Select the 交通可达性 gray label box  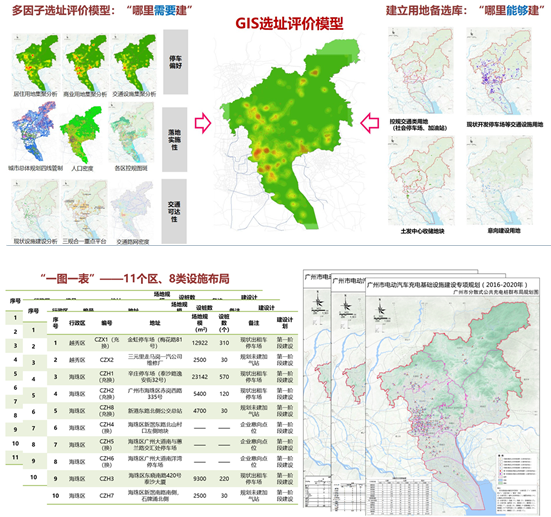point(174,211)
